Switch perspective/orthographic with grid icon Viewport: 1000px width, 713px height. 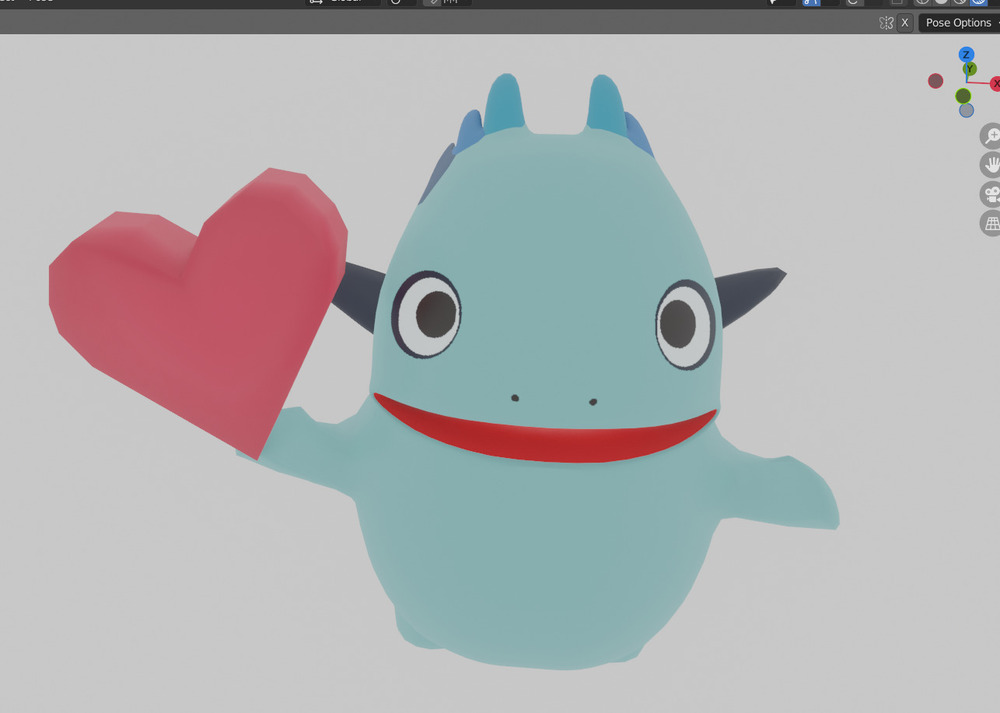coord(991,223)
